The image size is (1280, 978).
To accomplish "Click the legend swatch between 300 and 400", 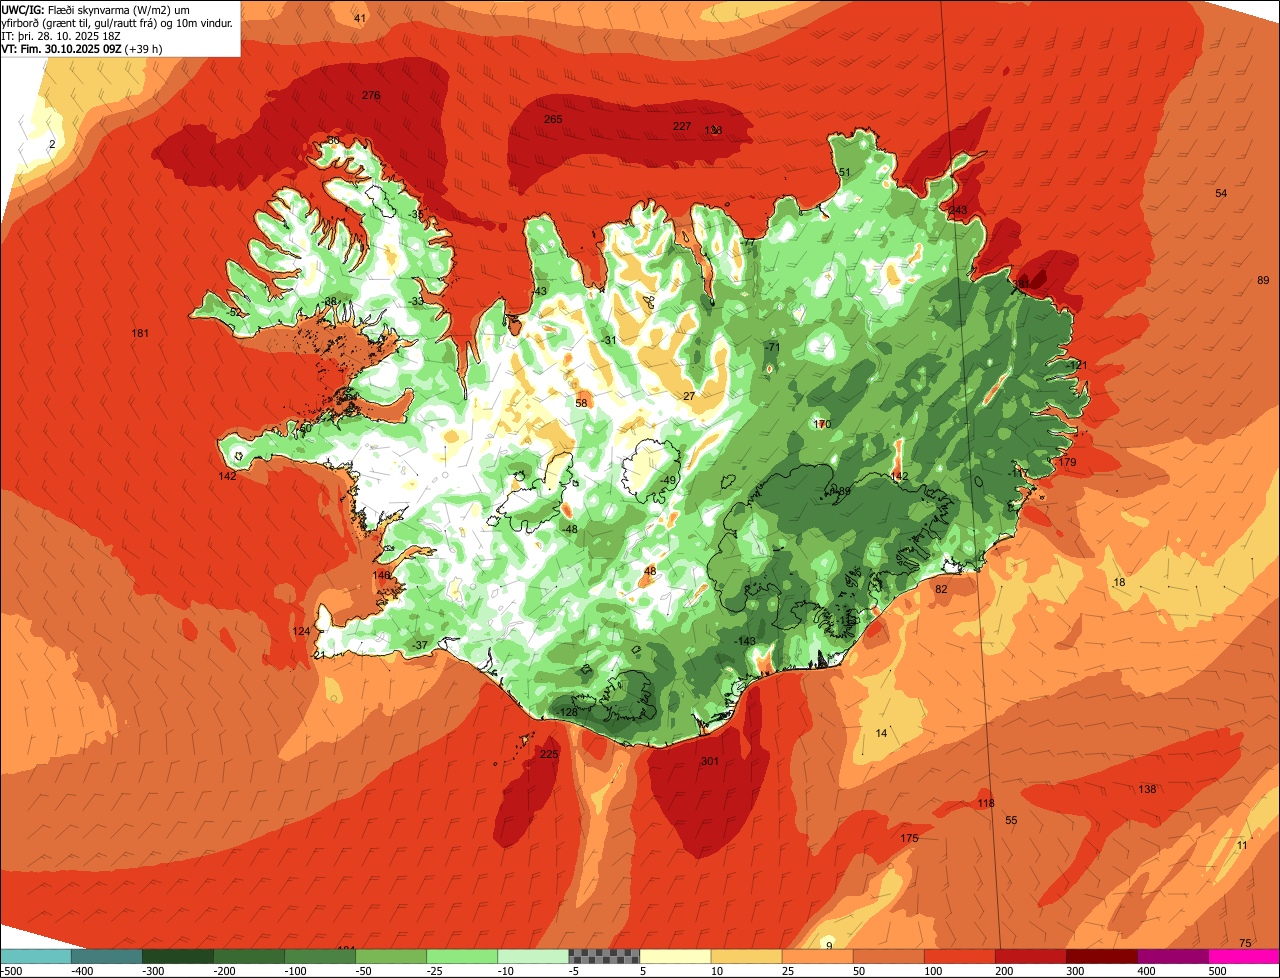I will tap(1101, 956).
